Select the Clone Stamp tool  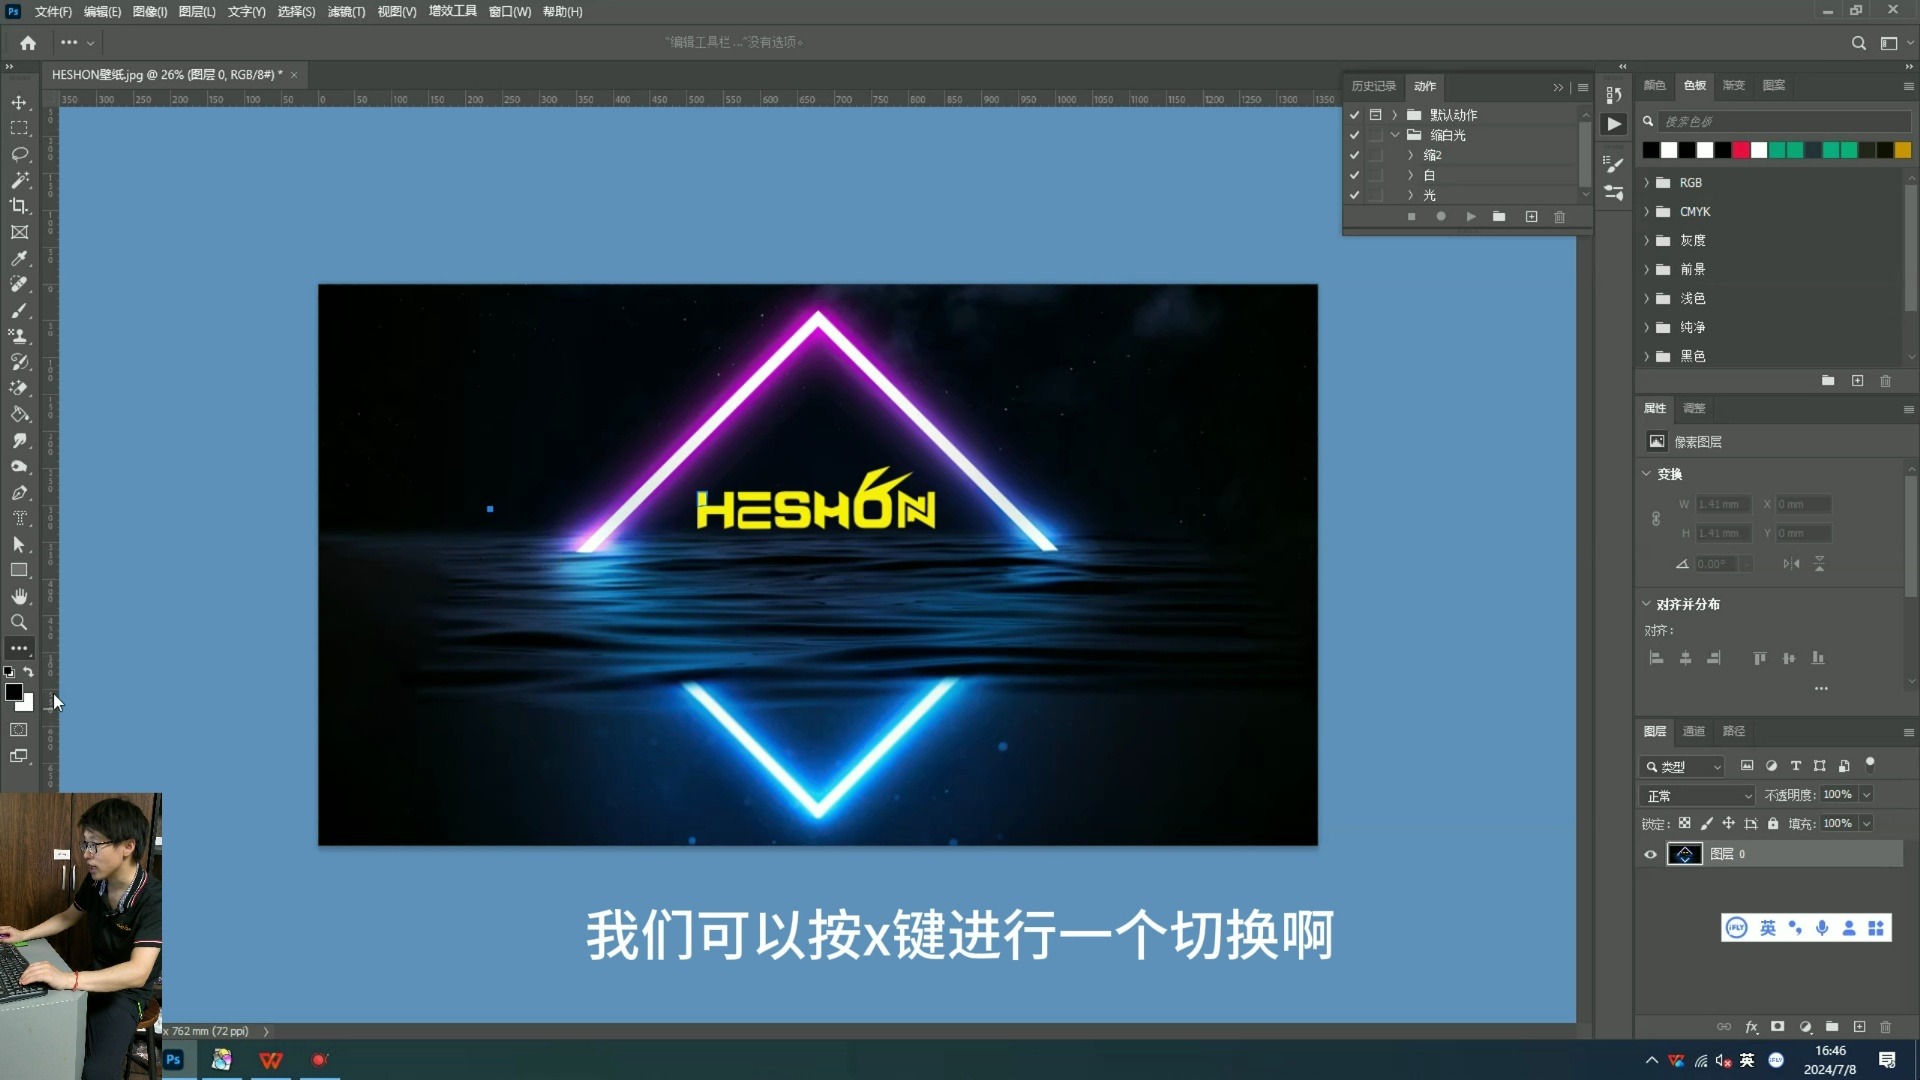[18, 335]
